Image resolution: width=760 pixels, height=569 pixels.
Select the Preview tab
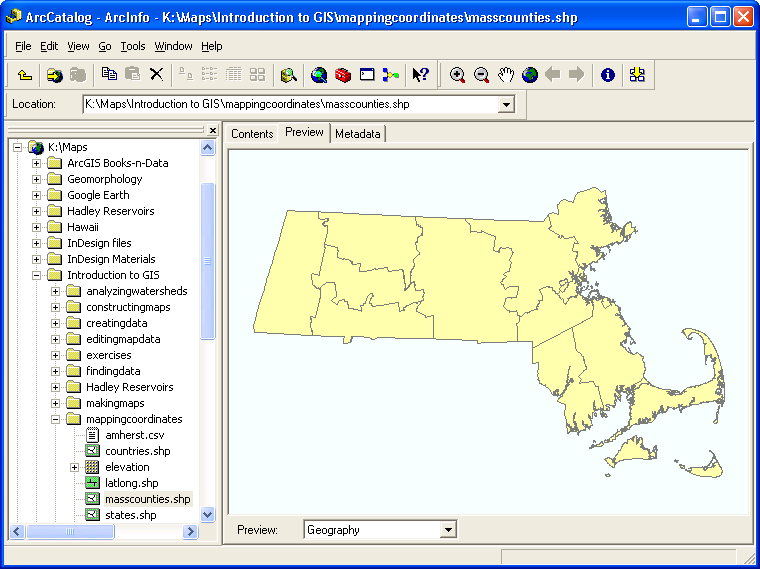pos(304,132)
